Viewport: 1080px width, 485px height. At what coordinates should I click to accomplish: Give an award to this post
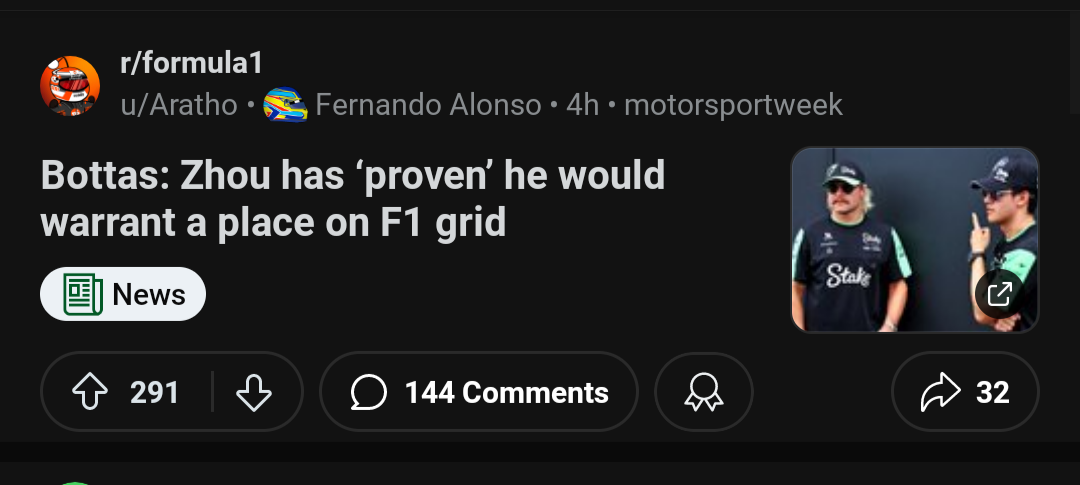[703, 393]
